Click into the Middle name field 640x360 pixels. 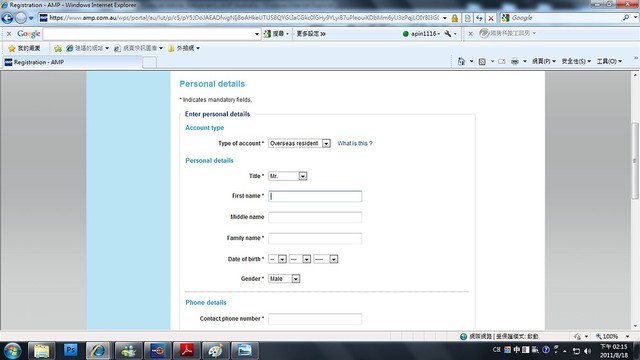315,217
